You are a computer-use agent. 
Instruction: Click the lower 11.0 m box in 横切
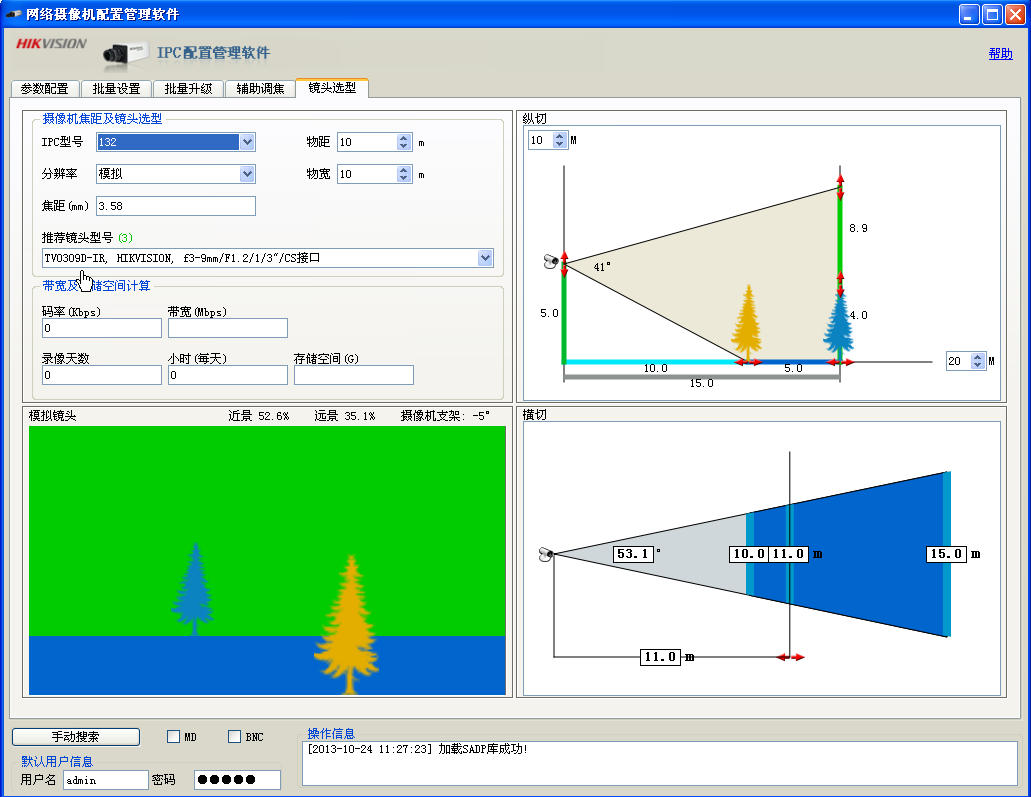(660, 657)
